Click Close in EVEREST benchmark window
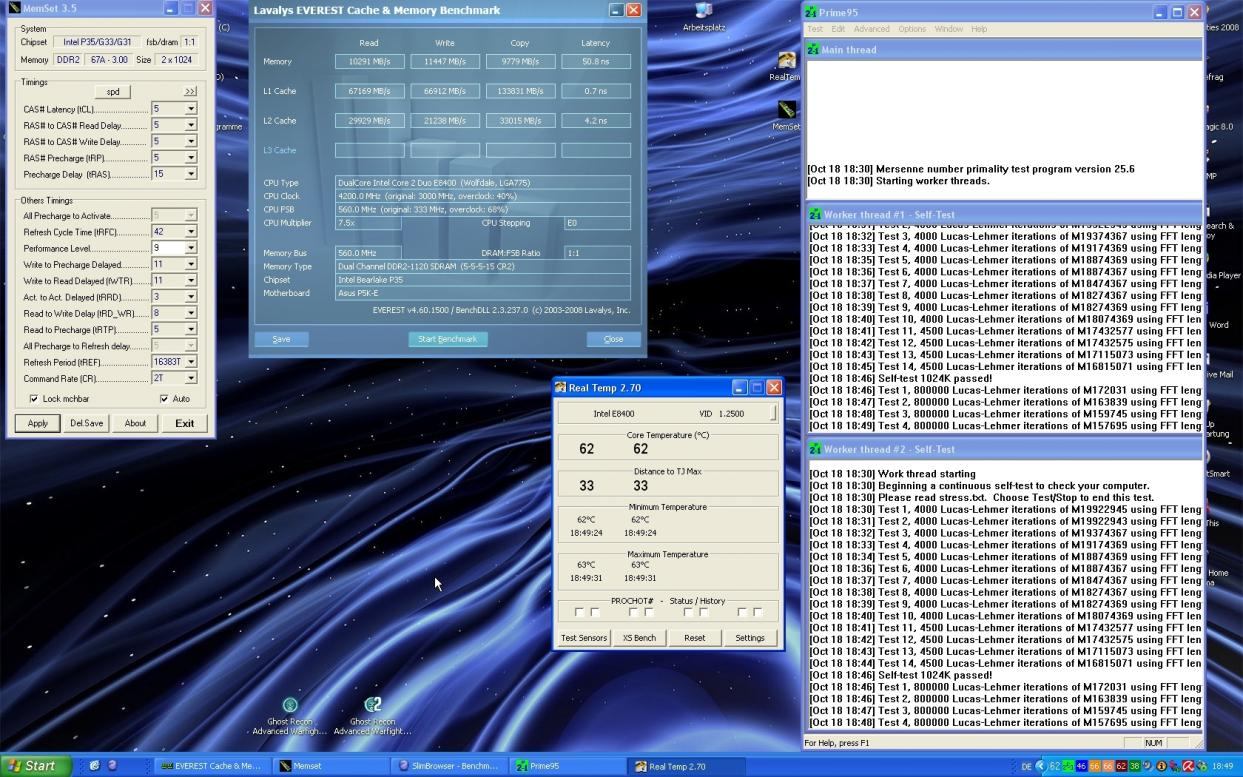Viewport: 1243px width, 777px height. tap(614, 339)
